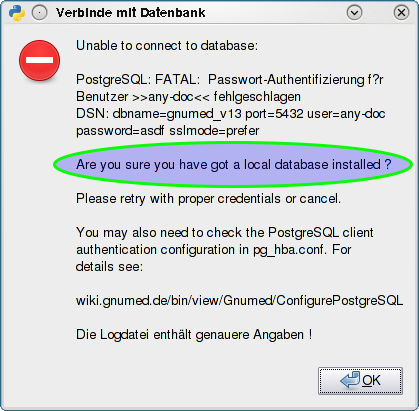Click the Benutzer any-doc fehlgeschlagen line

pos(188,97)
